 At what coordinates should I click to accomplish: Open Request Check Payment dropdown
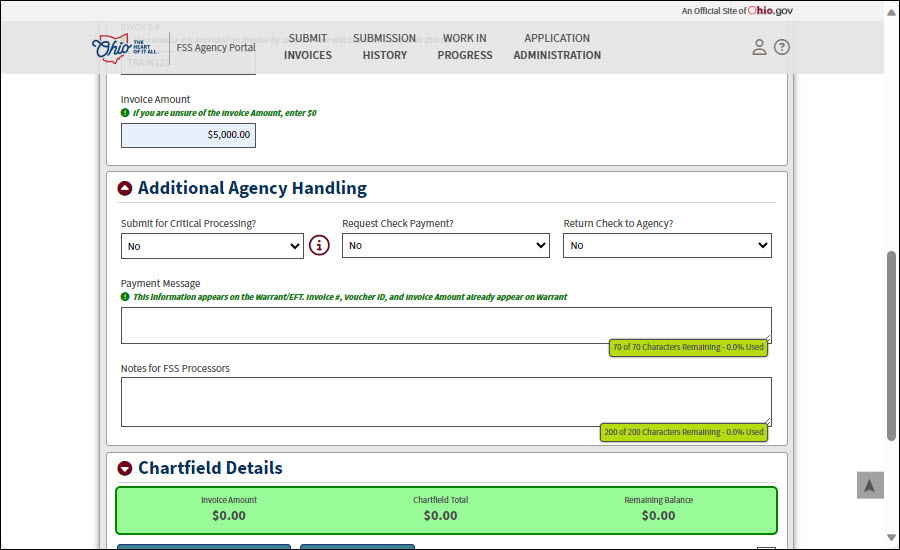446,246
